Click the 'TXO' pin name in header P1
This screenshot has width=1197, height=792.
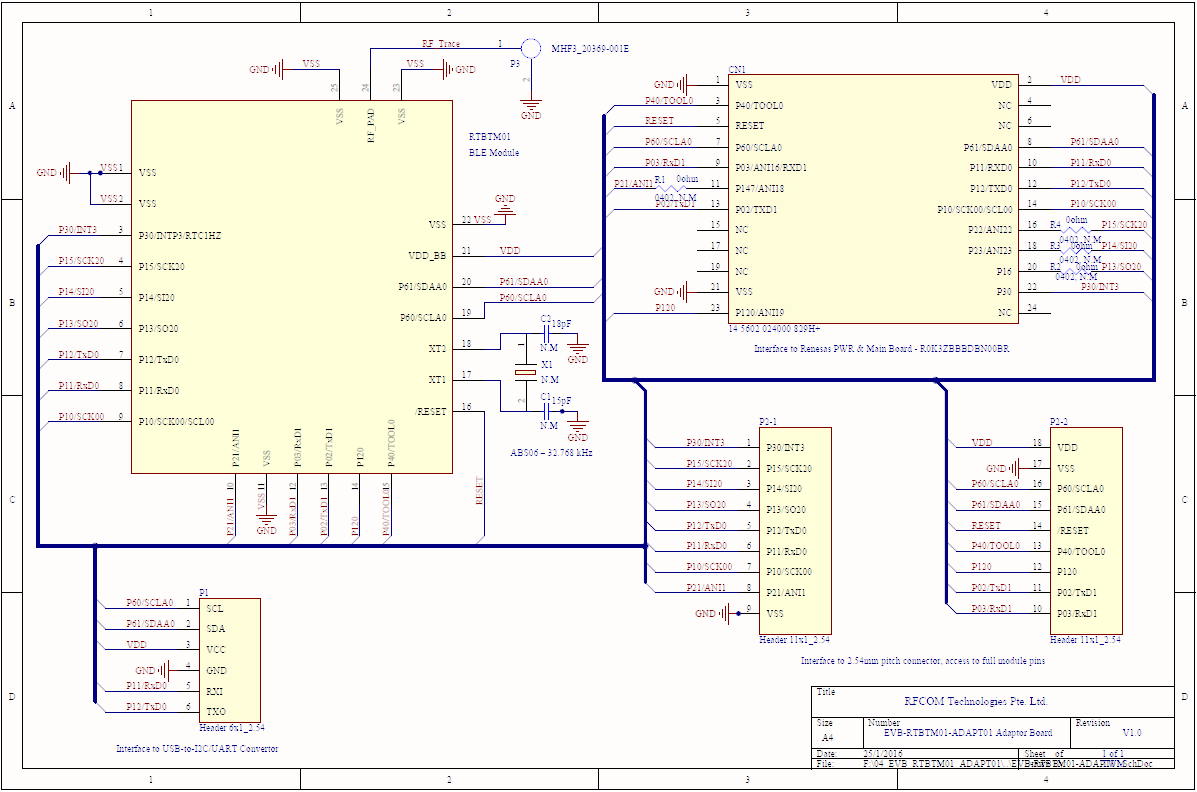216,711
